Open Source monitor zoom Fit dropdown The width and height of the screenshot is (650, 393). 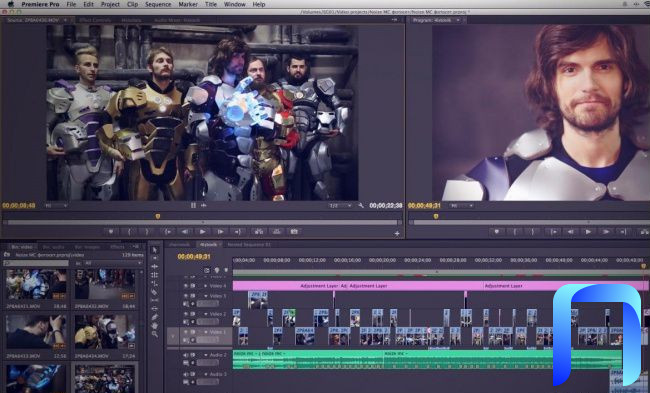(56, 206)
